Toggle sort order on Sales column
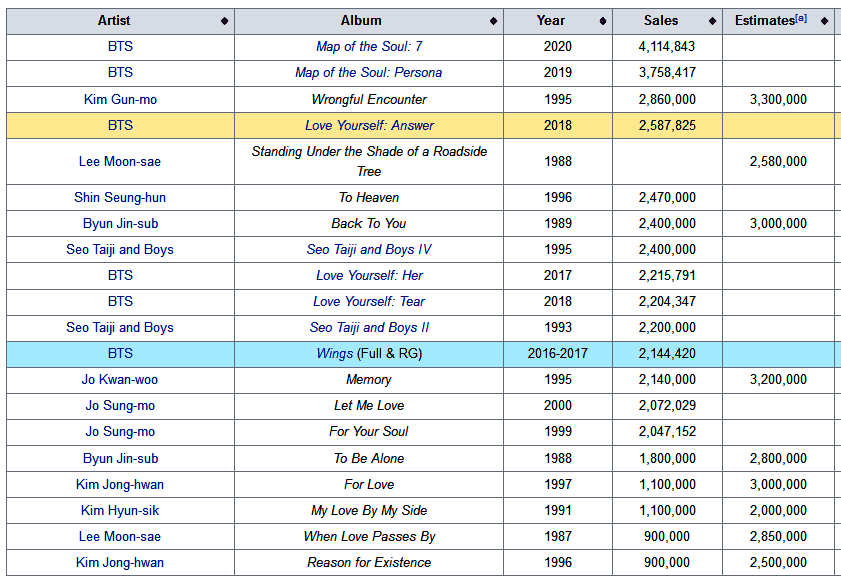The width and height of the screenshot is (841, 584). pyautogui.click(x=712, y=21)
